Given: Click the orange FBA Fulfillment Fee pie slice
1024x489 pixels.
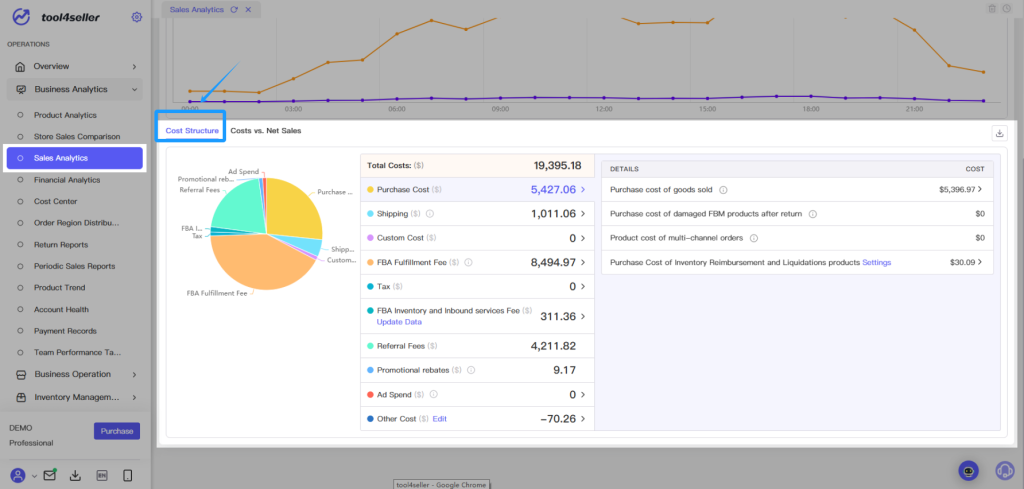Looking at the screenshot, I should click(261, 264).
